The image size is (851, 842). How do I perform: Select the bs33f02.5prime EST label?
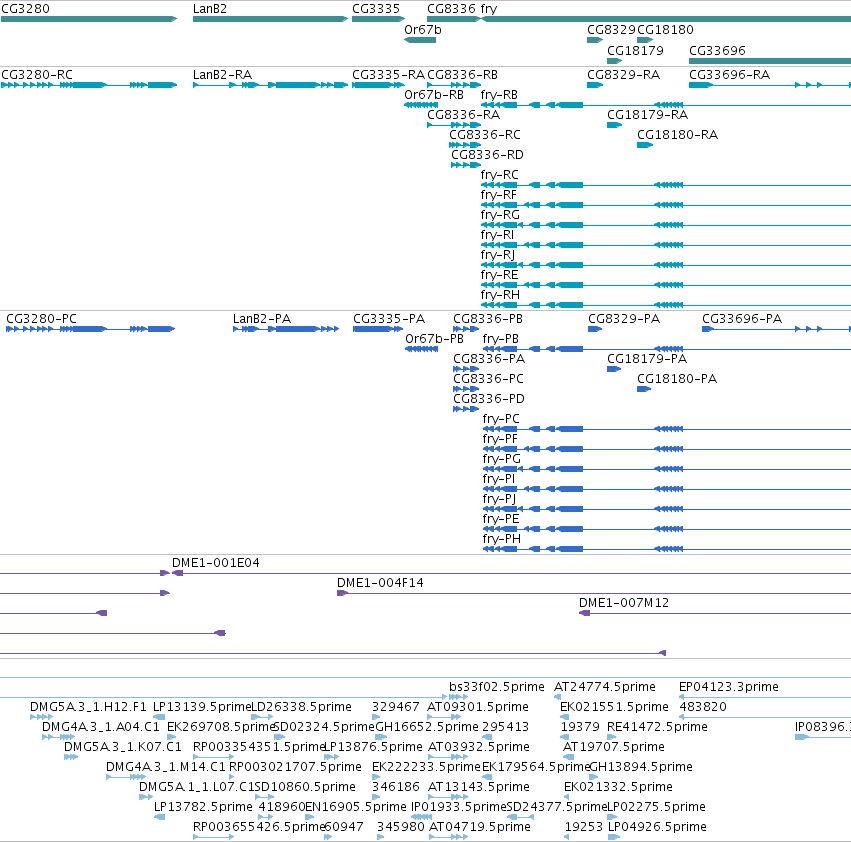click(x=497, y=687)
